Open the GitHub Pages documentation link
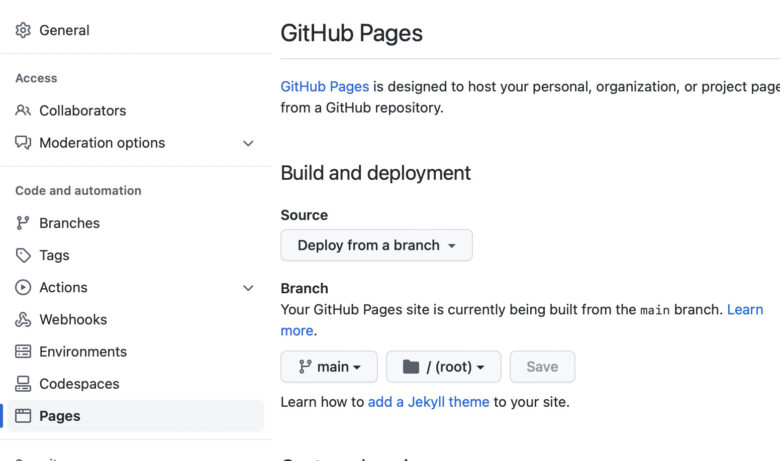780x461 pixels. point(324,87)
